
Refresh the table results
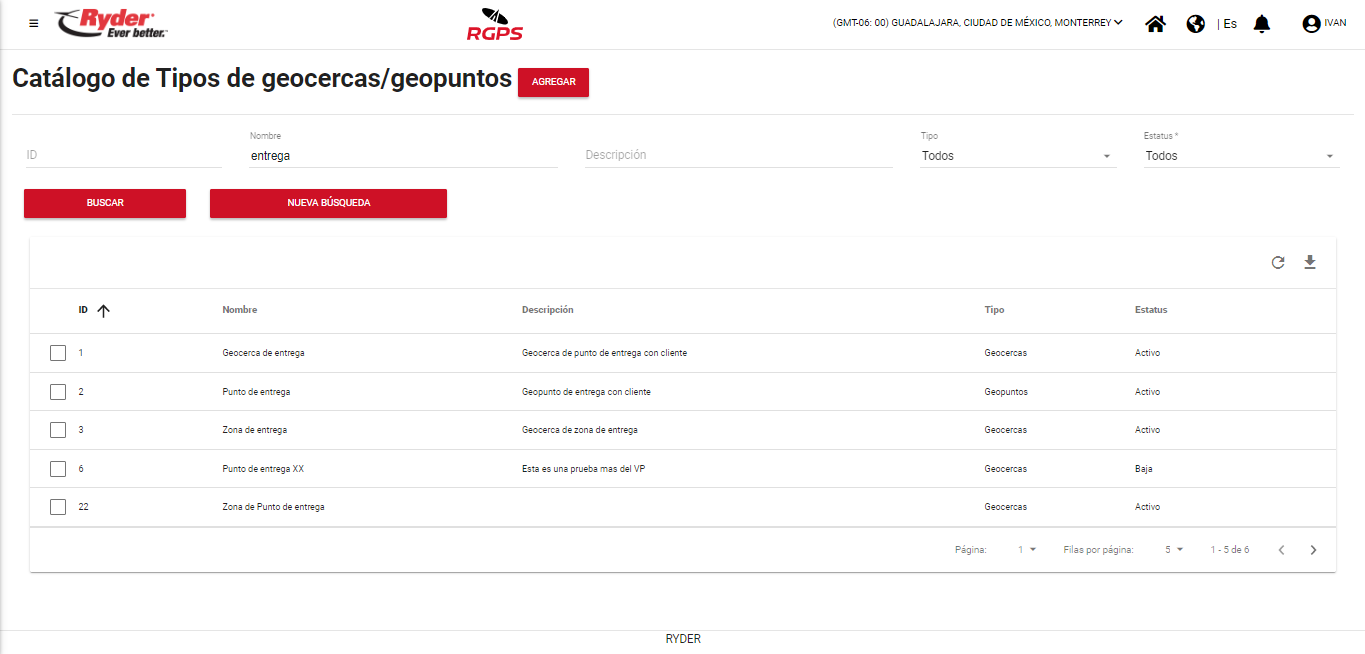1277,263
